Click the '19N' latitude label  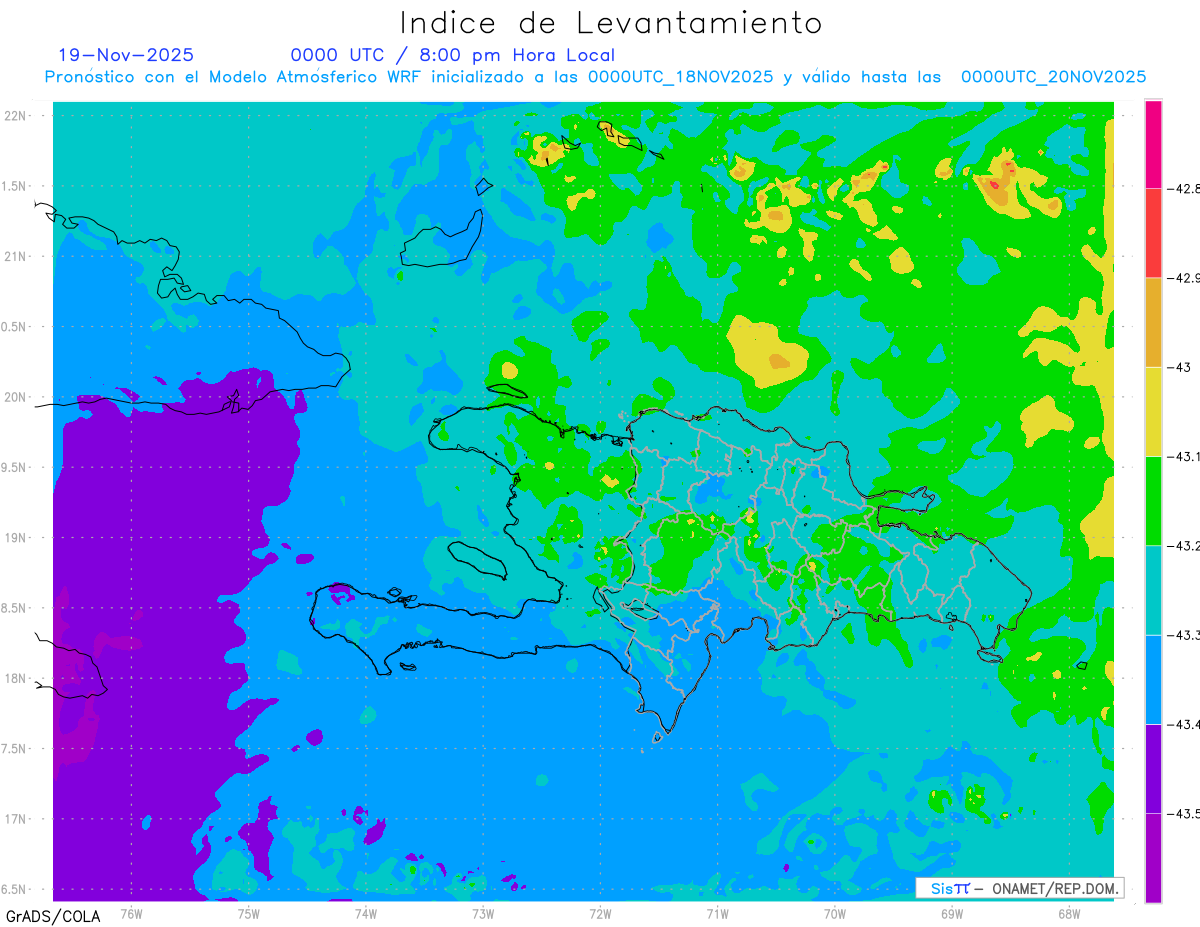15,538
